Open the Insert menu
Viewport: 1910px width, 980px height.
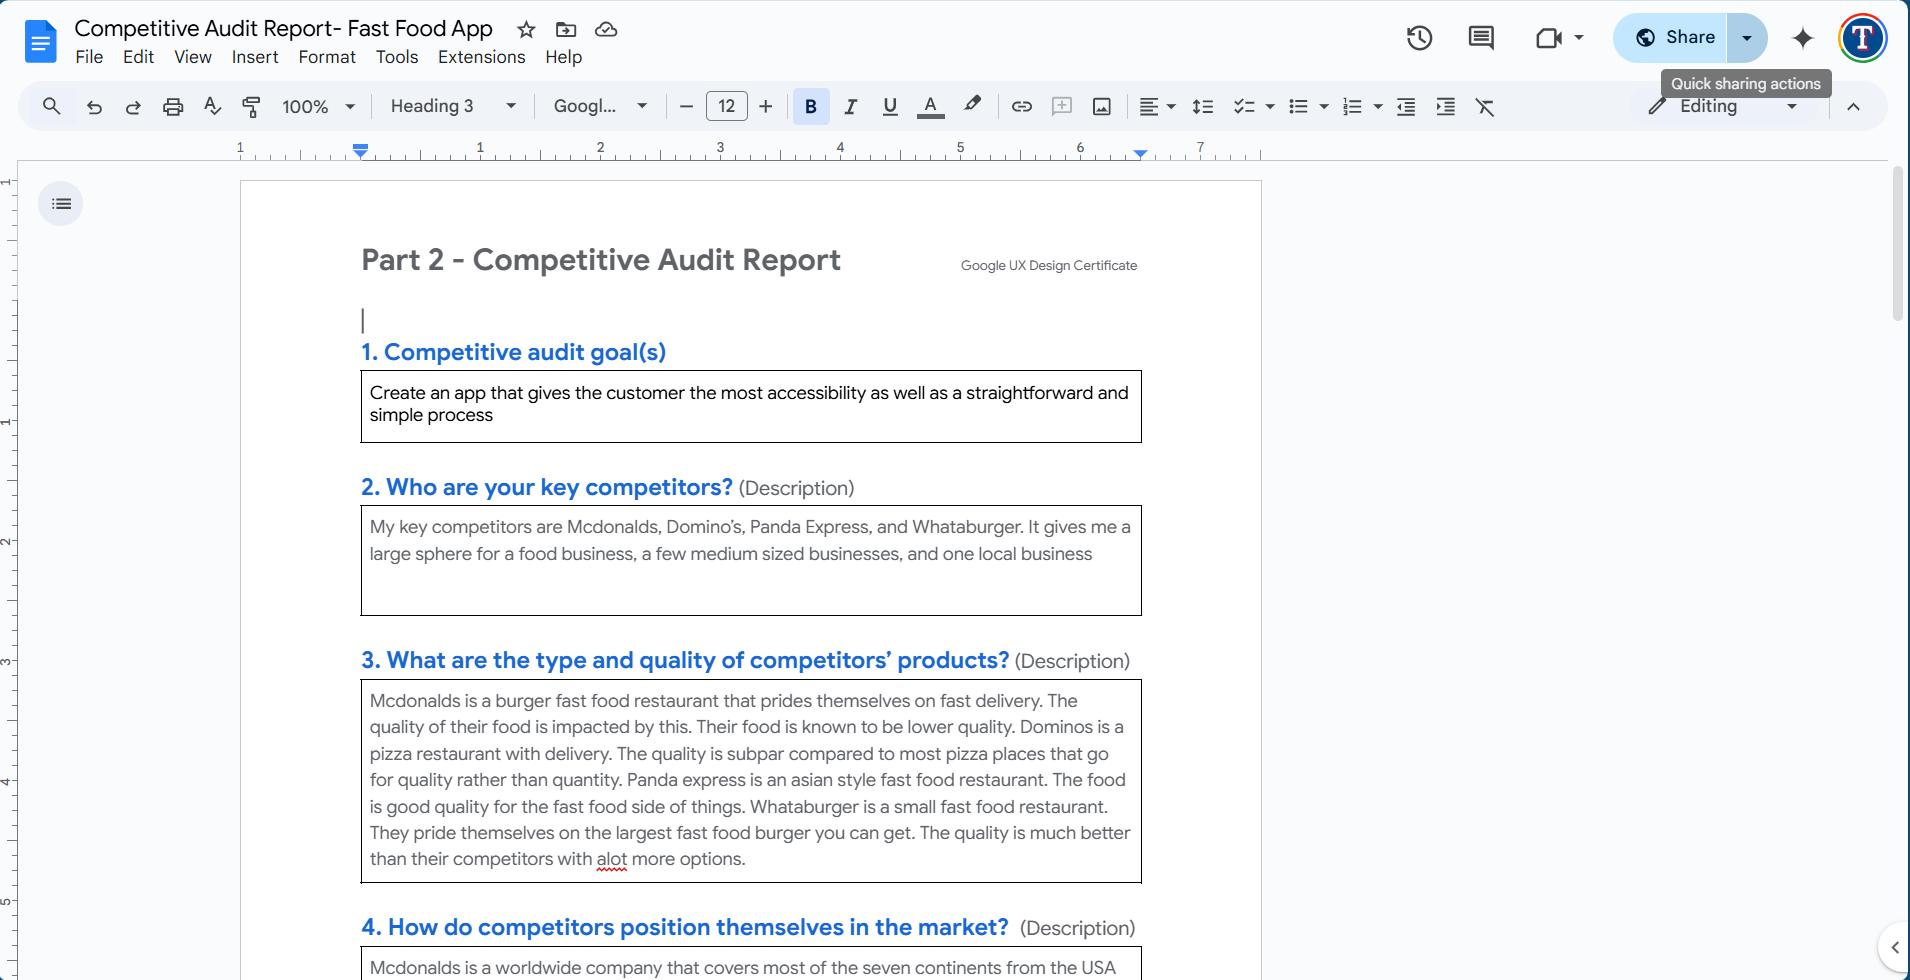pos(255,57)
